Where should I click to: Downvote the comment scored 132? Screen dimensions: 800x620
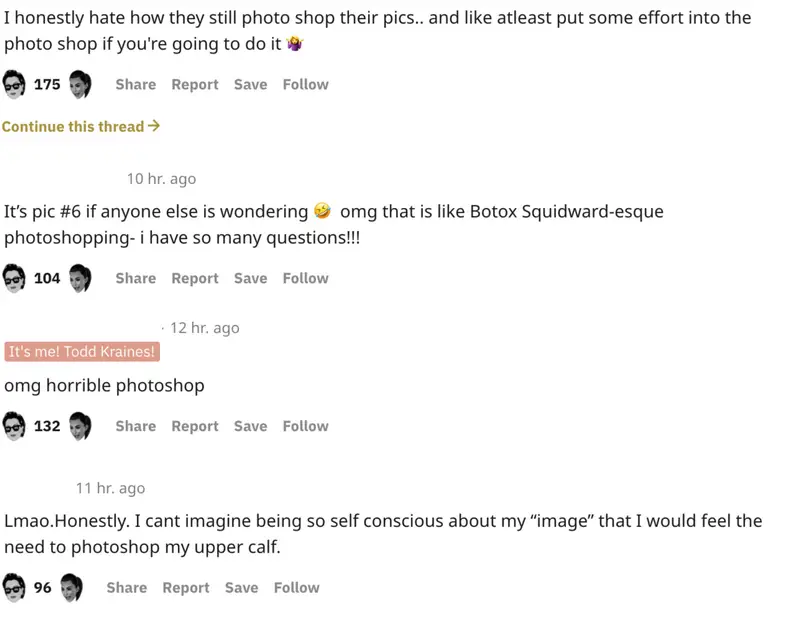click(80, 426)
